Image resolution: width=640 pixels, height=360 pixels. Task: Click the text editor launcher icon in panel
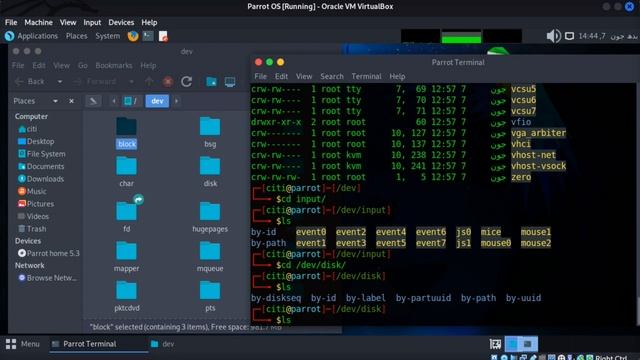[163, 36]
